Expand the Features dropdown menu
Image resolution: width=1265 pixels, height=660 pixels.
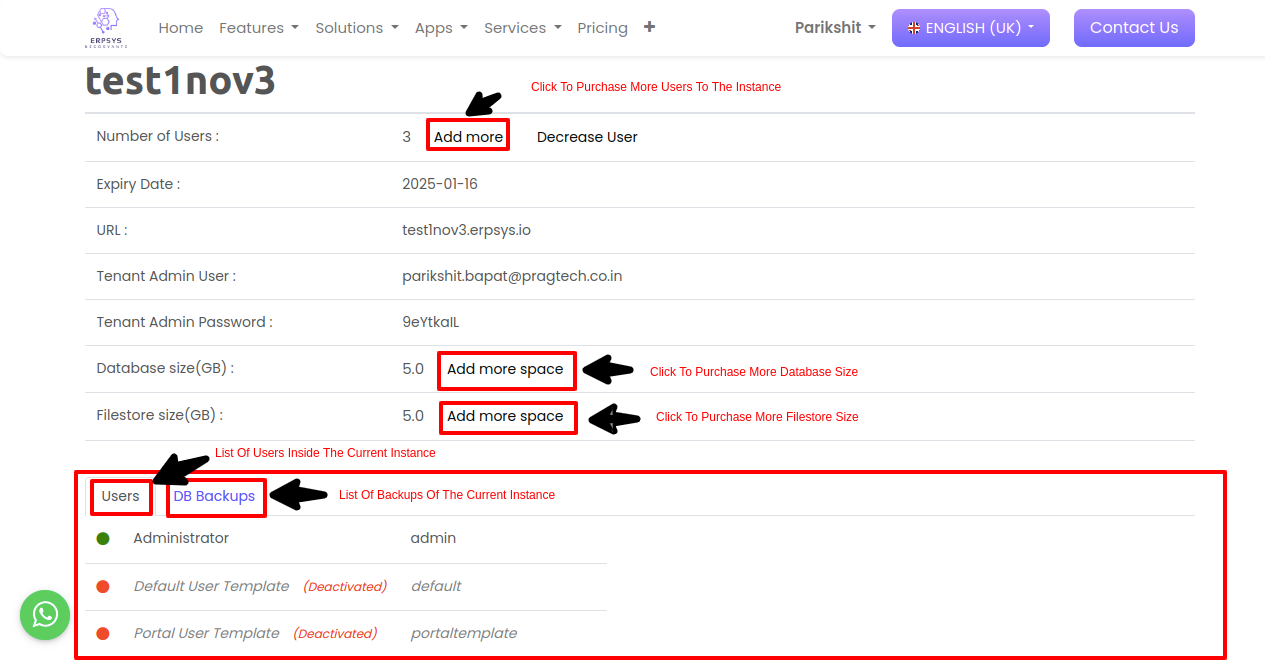click(258, 28)
